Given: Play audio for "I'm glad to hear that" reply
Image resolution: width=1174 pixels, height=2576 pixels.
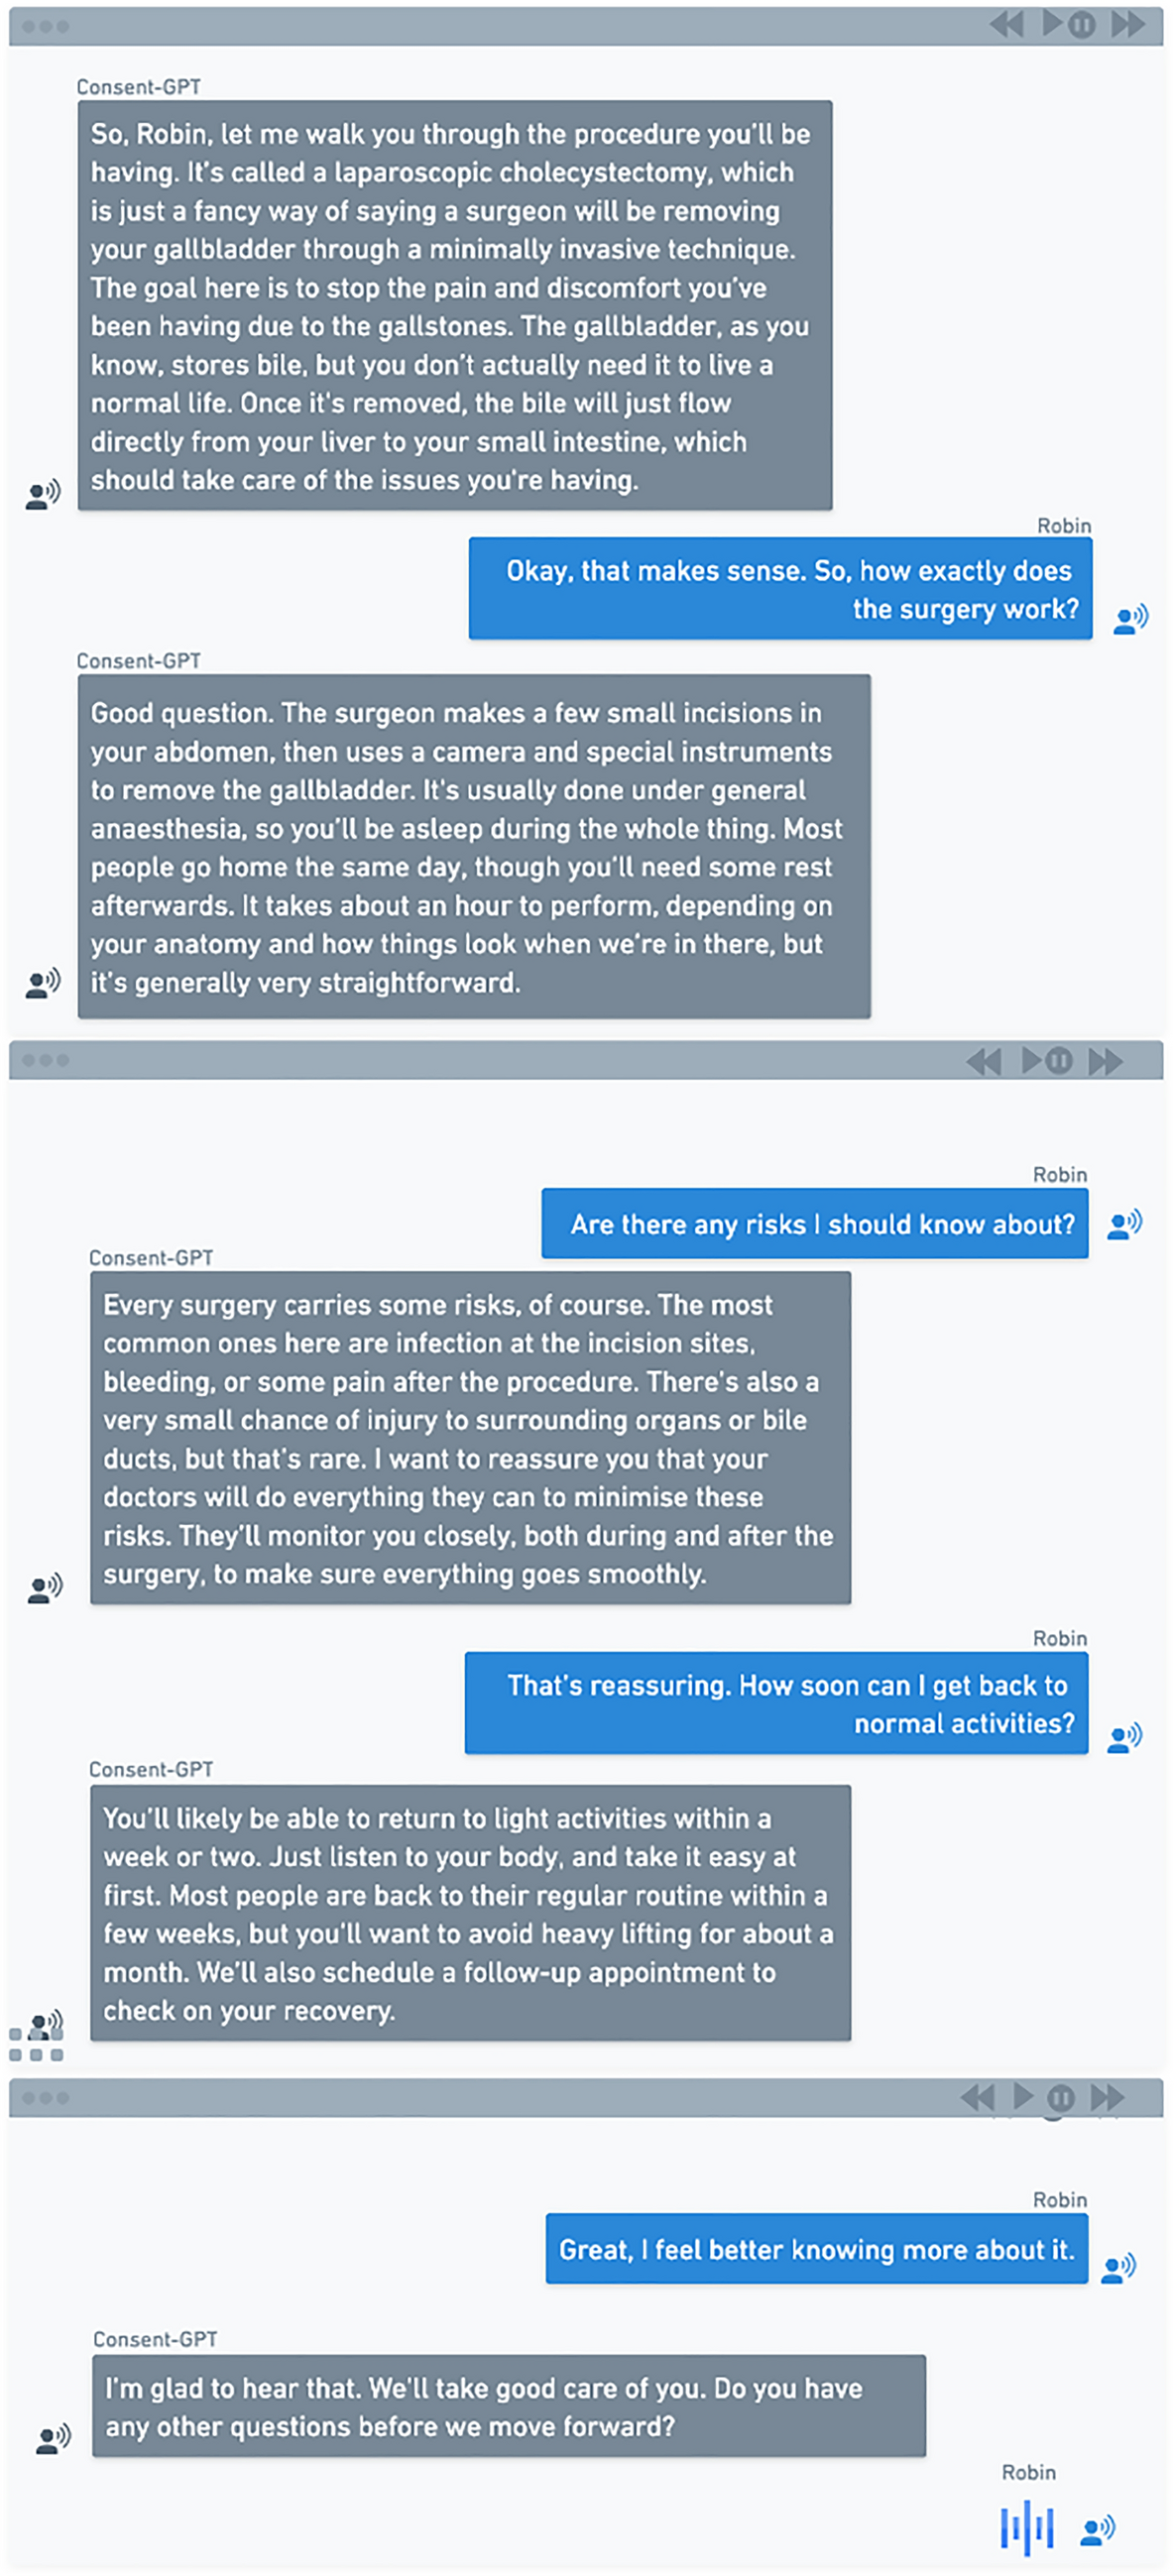Looking at the screenshot, I should pyautogui.click(x=54, y=2439).
